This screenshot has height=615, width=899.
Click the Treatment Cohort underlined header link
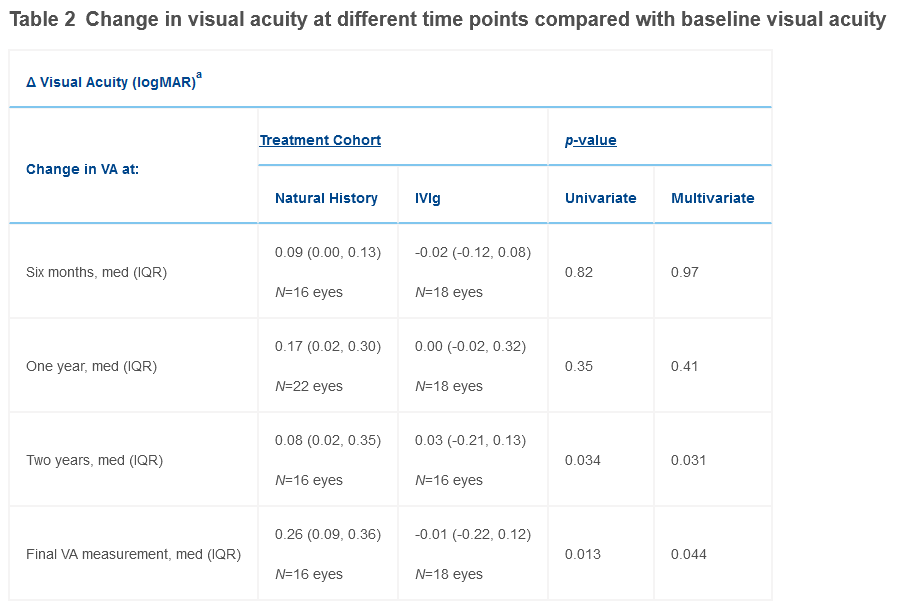click(320, 140)
